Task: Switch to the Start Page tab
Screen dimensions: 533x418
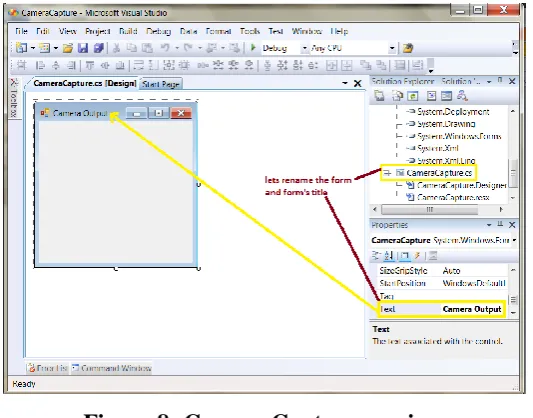Action: pos(160,84)
